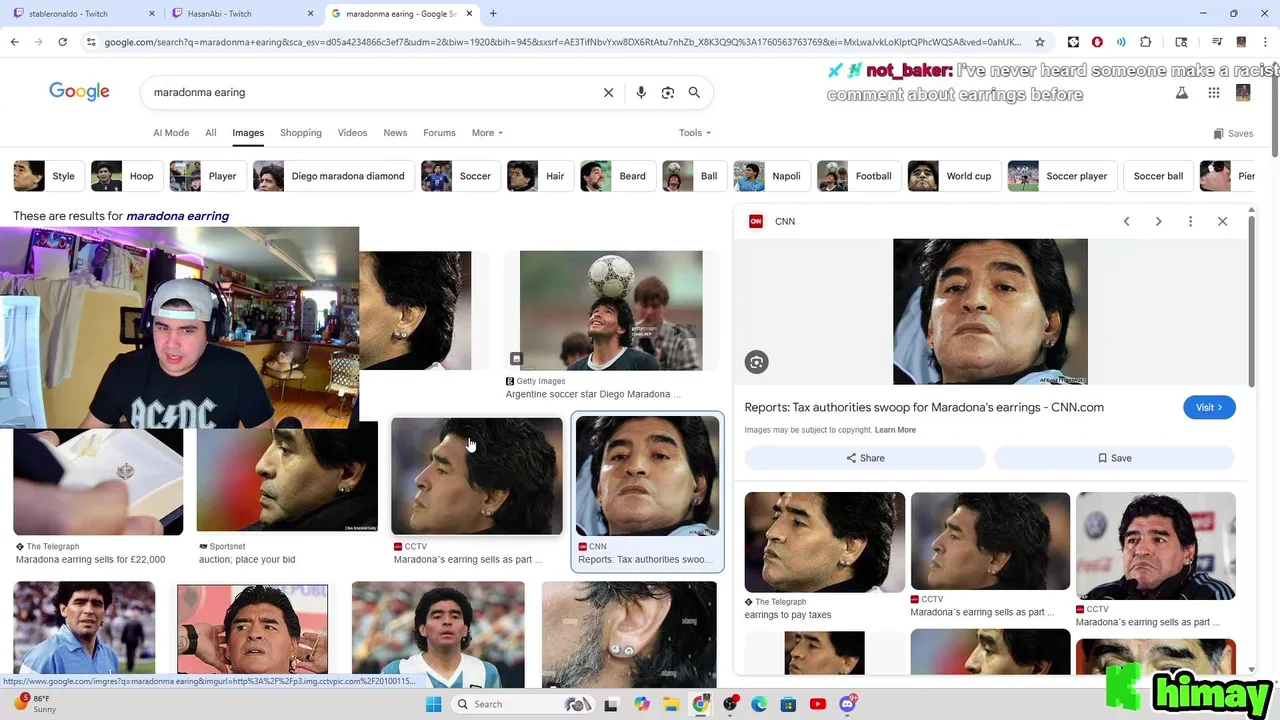
Task: Open a new browser tab
Action: point(493,14)
